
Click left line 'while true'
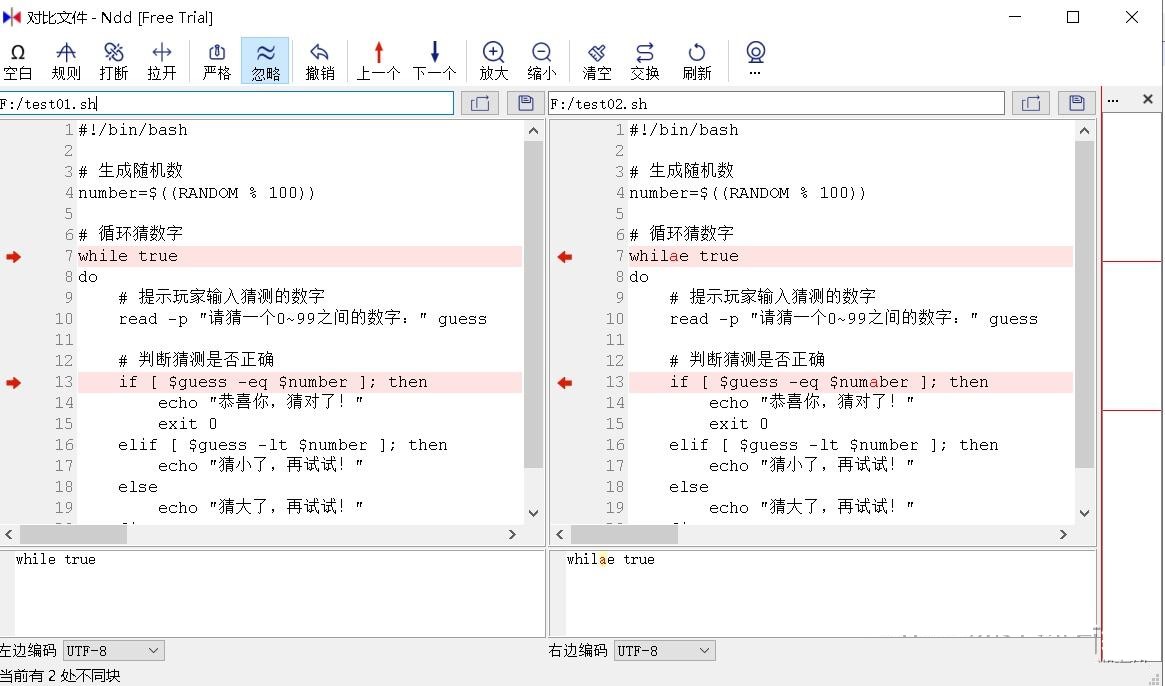click(128, 256)
